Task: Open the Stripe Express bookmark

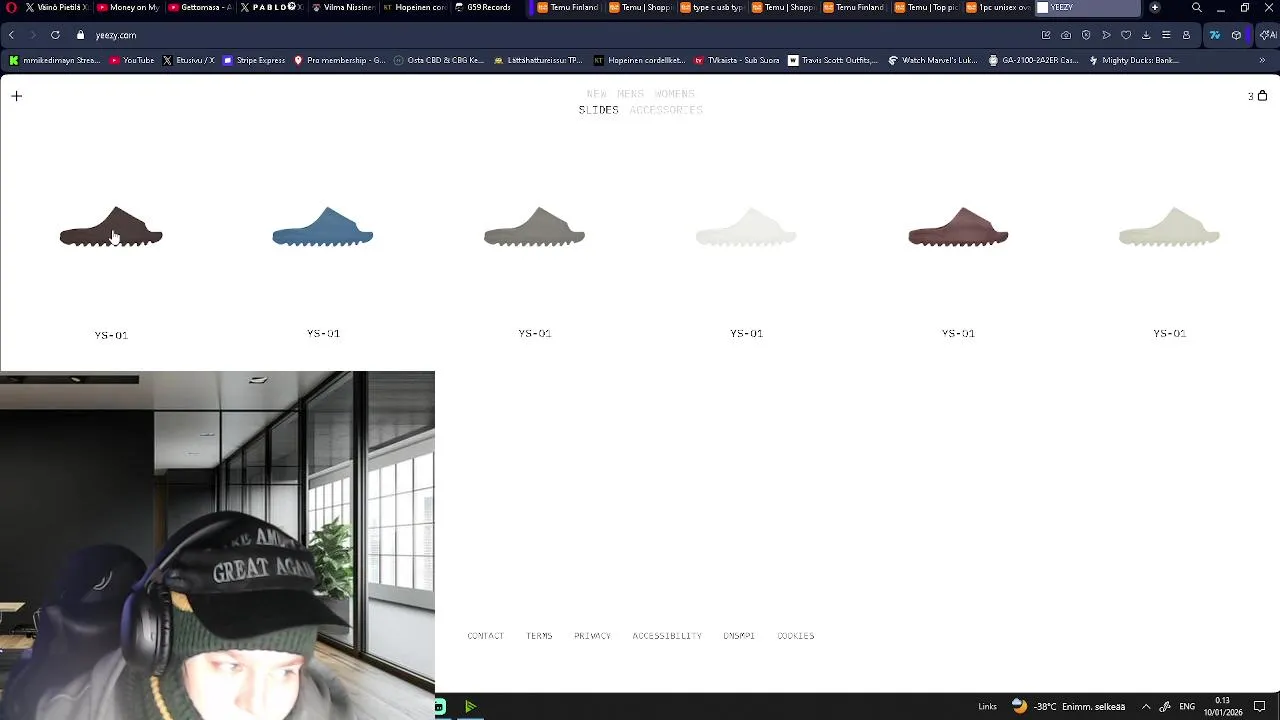Action: 254,60
